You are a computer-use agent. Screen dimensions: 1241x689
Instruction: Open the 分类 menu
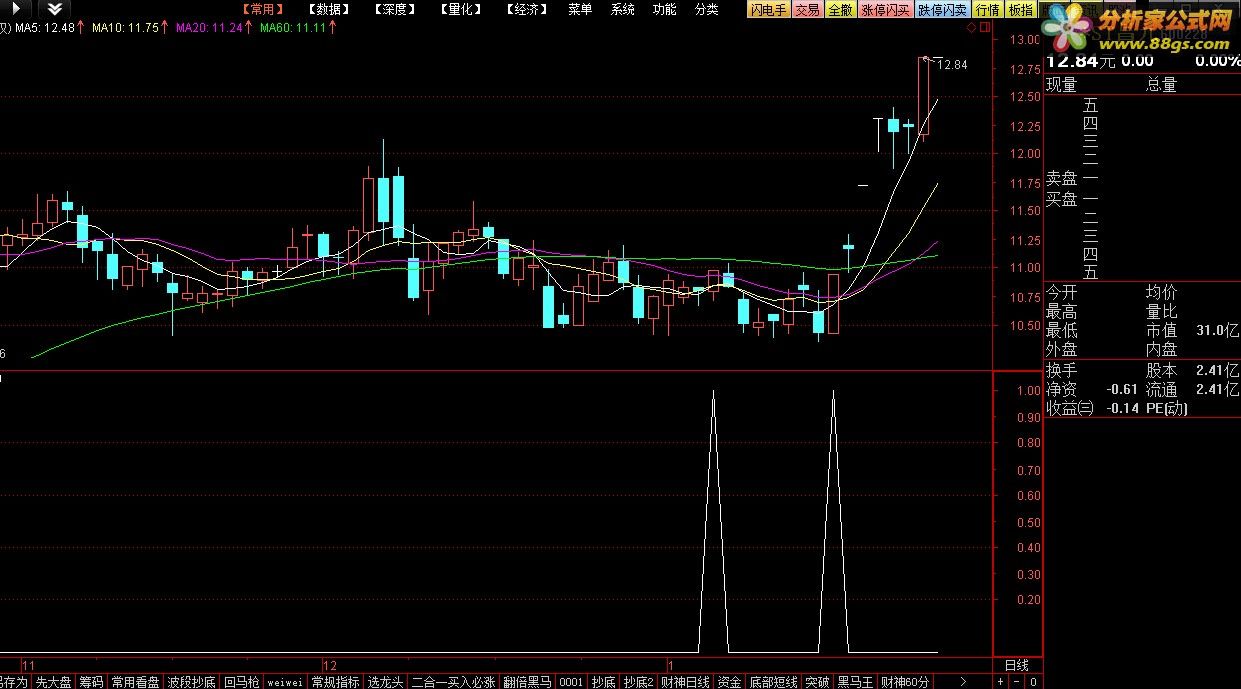[x=706, y=9]
